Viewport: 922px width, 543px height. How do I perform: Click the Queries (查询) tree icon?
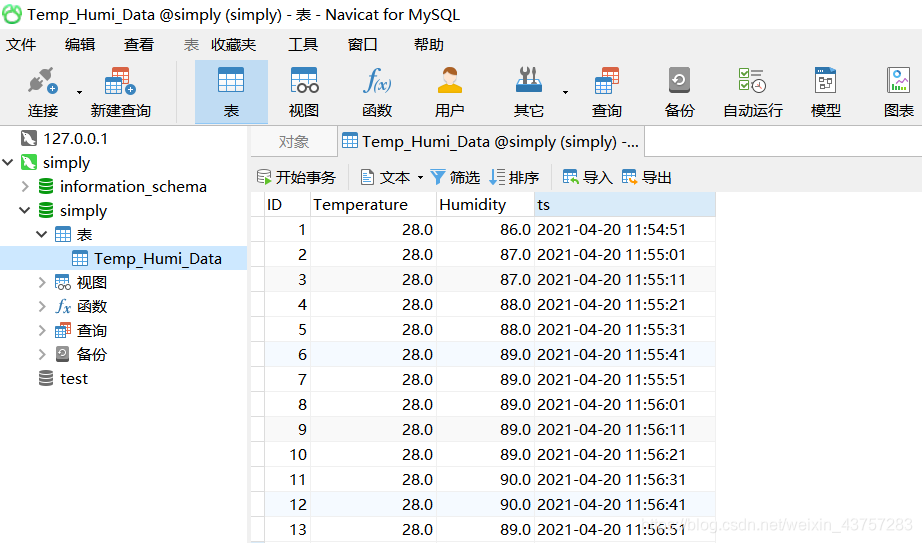(x=62, y=331)
